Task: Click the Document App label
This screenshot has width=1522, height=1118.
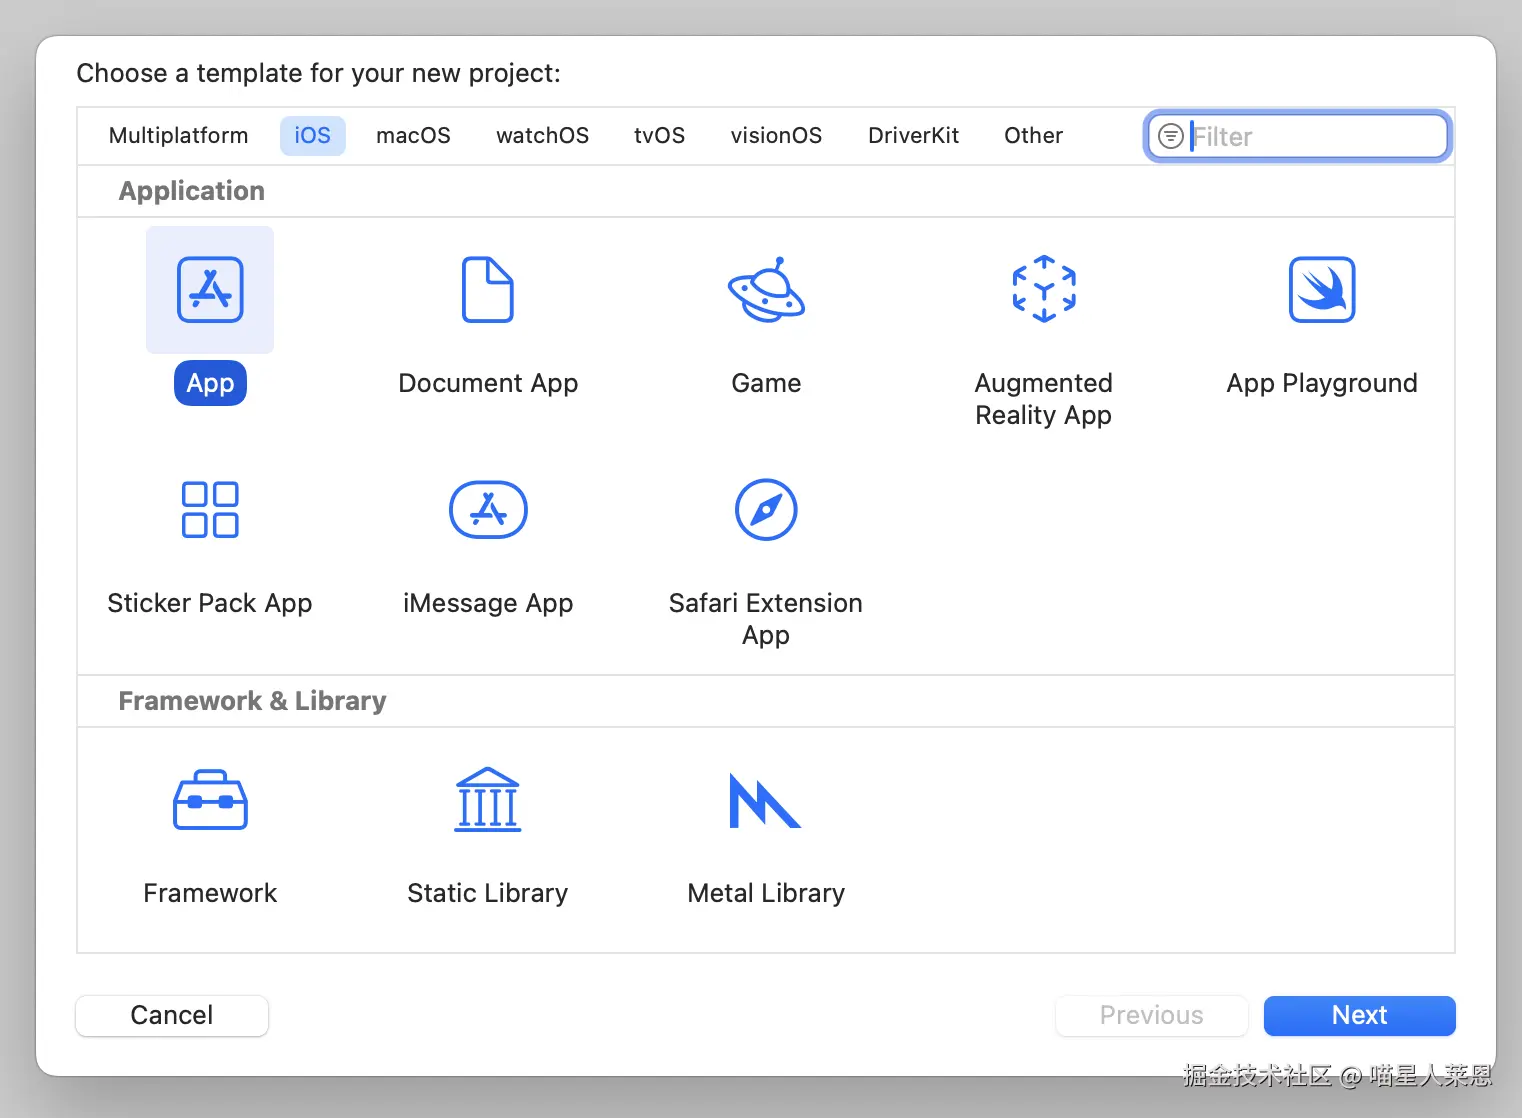Action: (488, 383)
